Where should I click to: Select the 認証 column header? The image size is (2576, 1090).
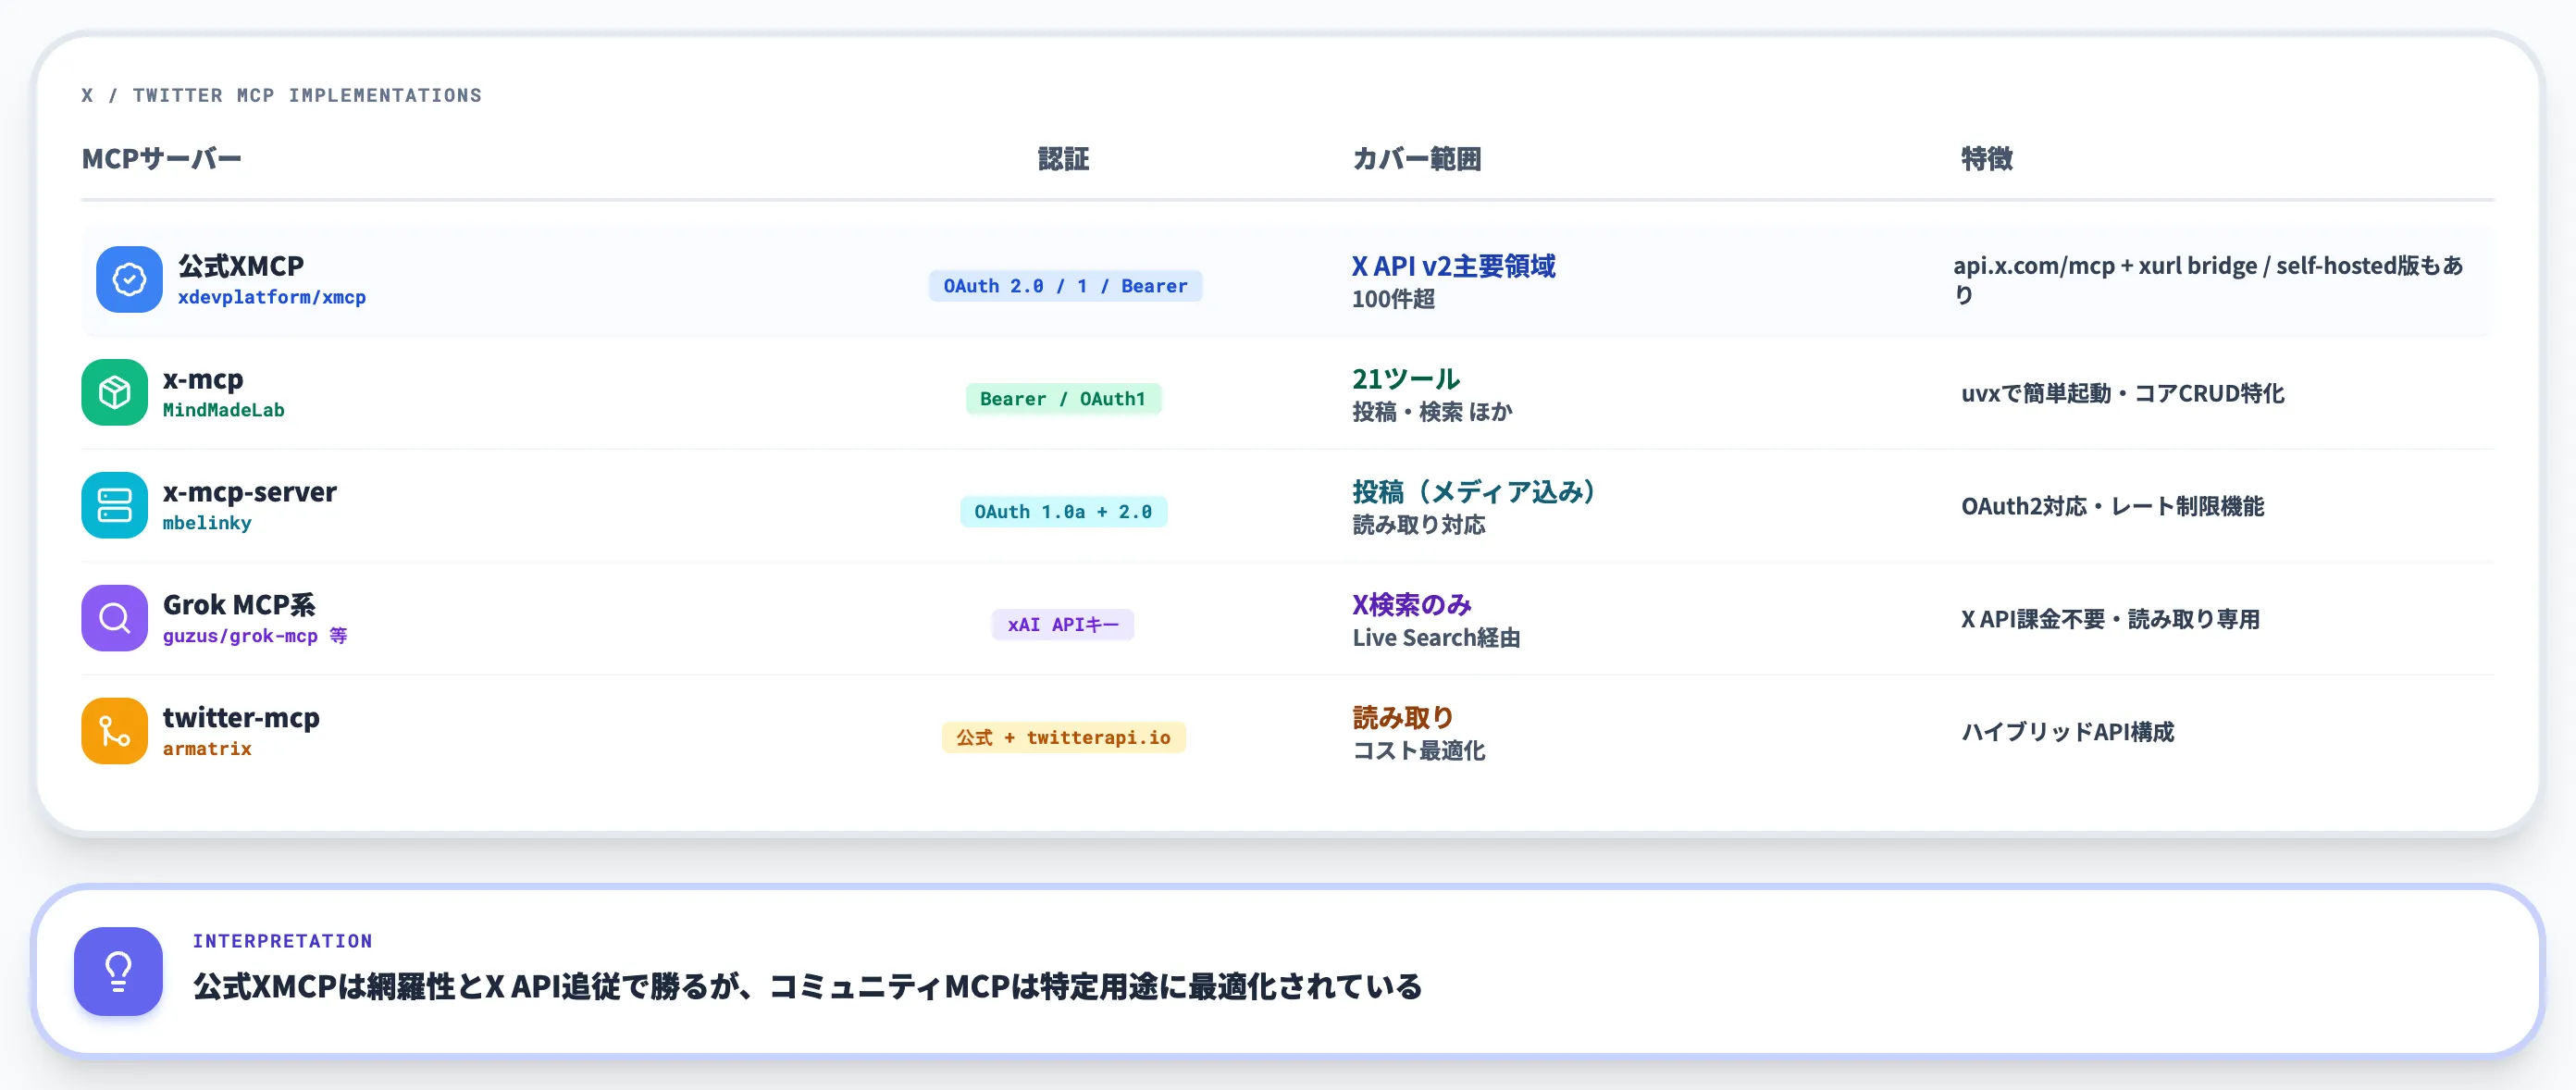click(1063, 159)
